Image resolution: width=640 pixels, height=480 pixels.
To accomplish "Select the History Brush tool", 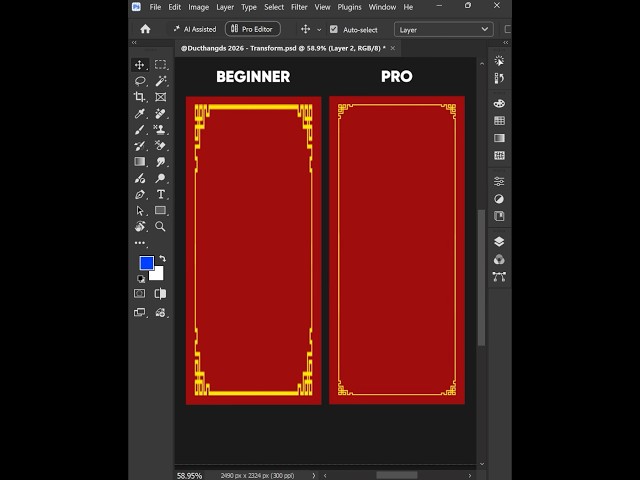I will tap(140, 146).
